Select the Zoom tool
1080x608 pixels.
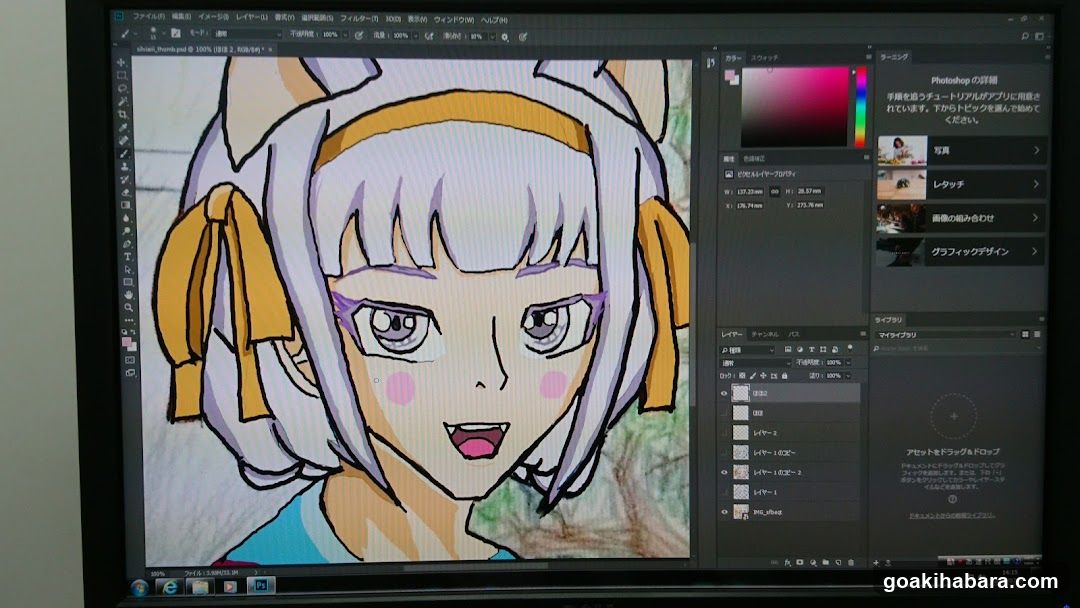[129, 308]
